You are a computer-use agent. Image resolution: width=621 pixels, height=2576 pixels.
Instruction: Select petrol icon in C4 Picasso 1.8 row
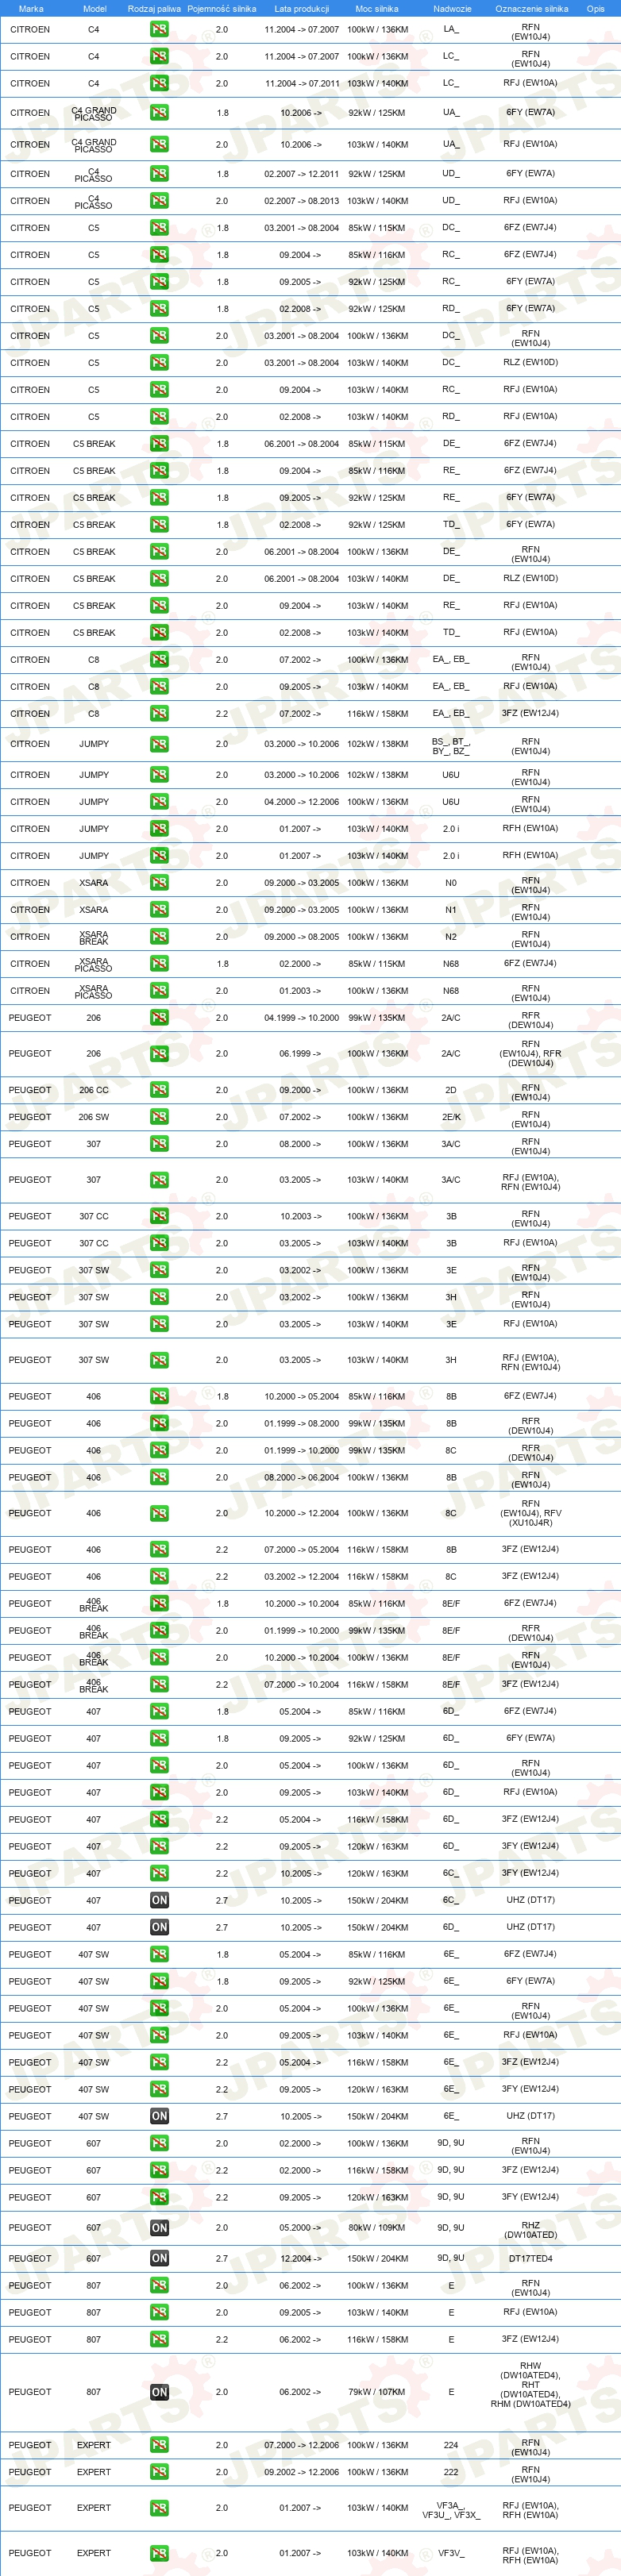(x=159, y=174)
